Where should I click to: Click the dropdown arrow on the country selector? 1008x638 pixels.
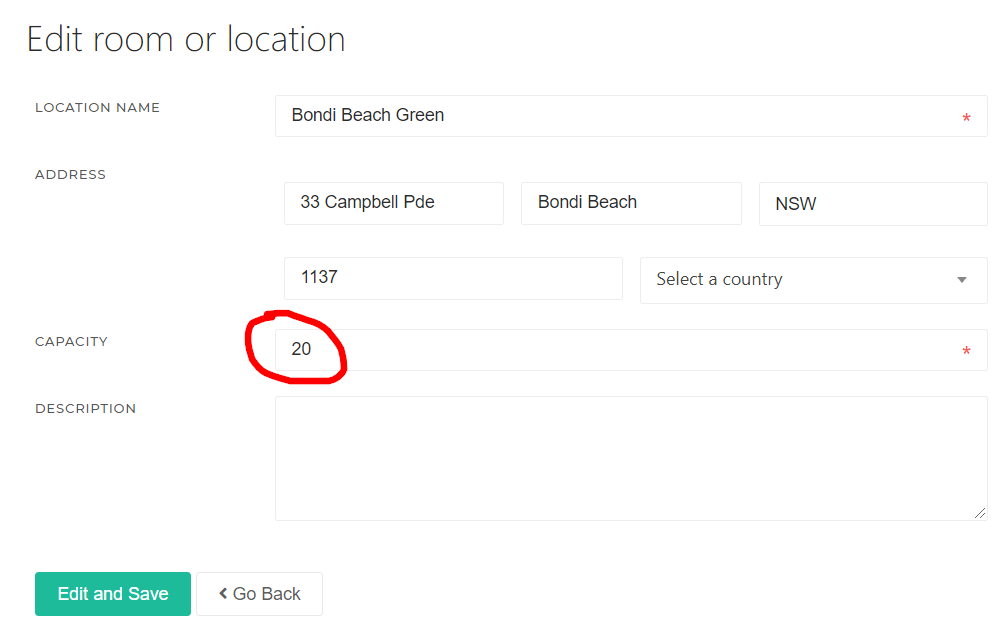pyautogui.click(x=961, y=280)
